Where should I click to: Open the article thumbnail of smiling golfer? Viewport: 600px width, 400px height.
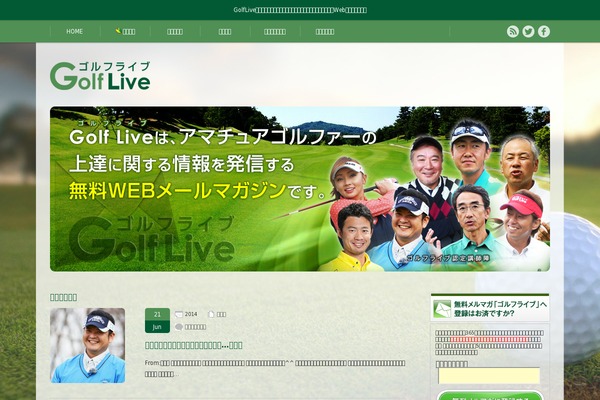point(88,345)
